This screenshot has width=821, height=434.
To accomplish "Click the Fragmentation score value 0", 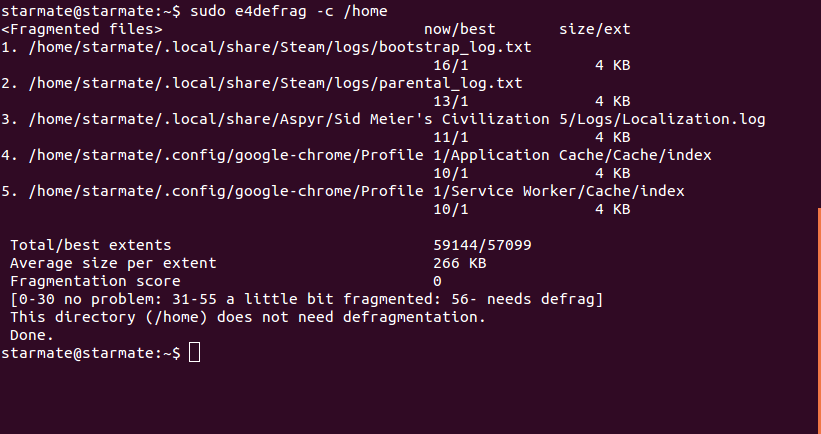I will [438, 281].
